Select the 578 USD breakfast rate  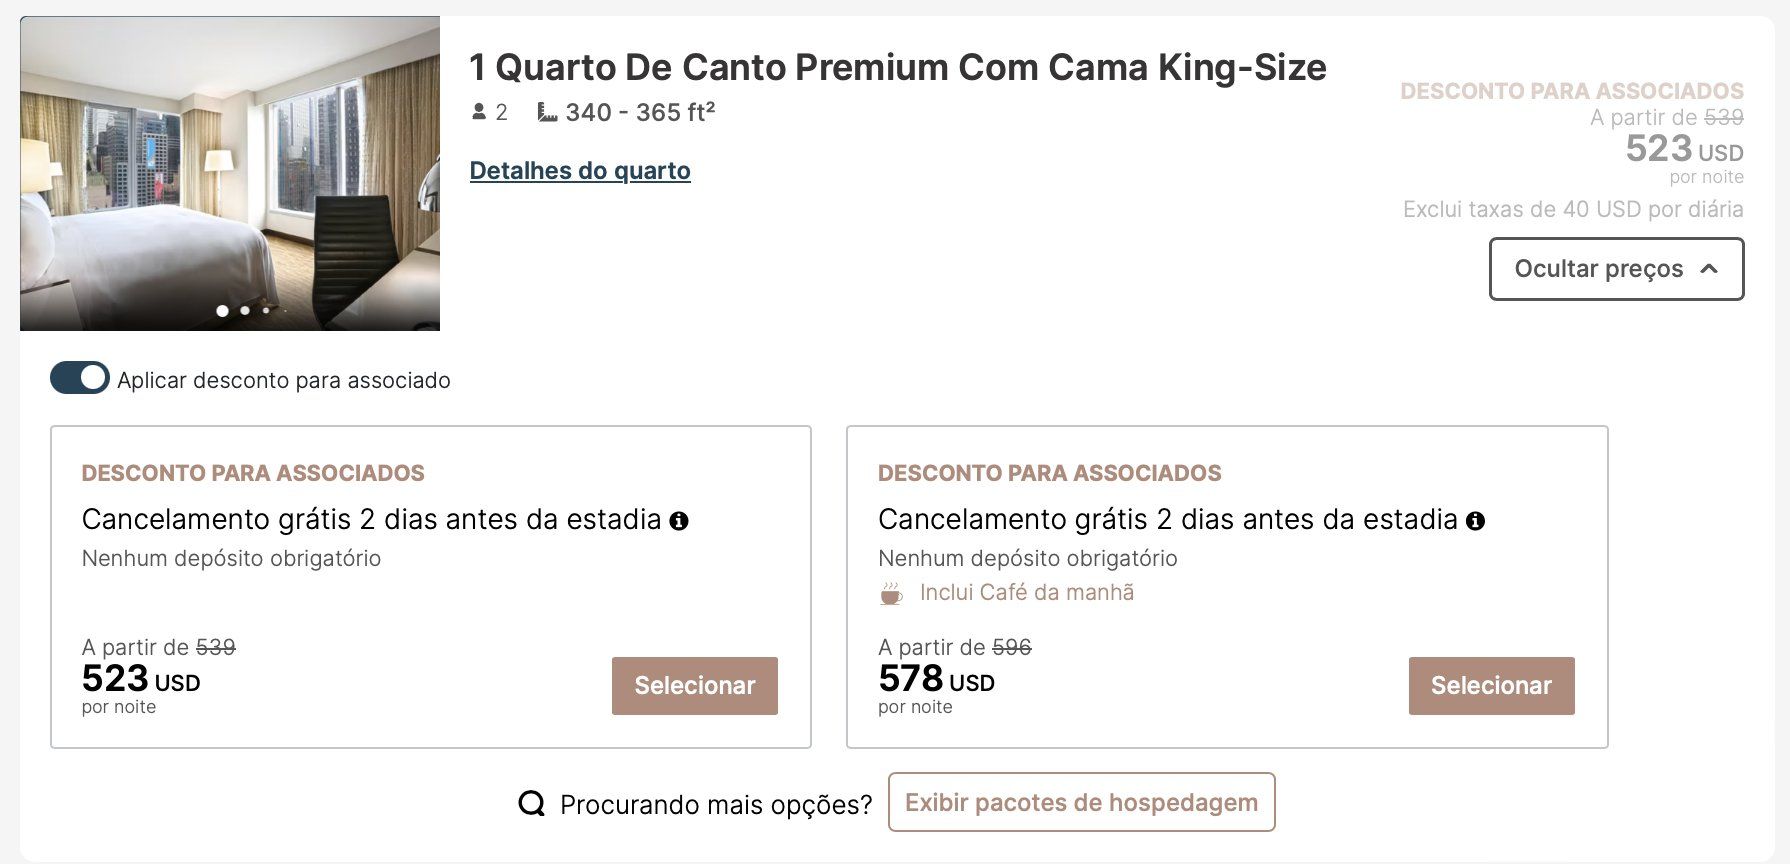[x=1491, y=686]
